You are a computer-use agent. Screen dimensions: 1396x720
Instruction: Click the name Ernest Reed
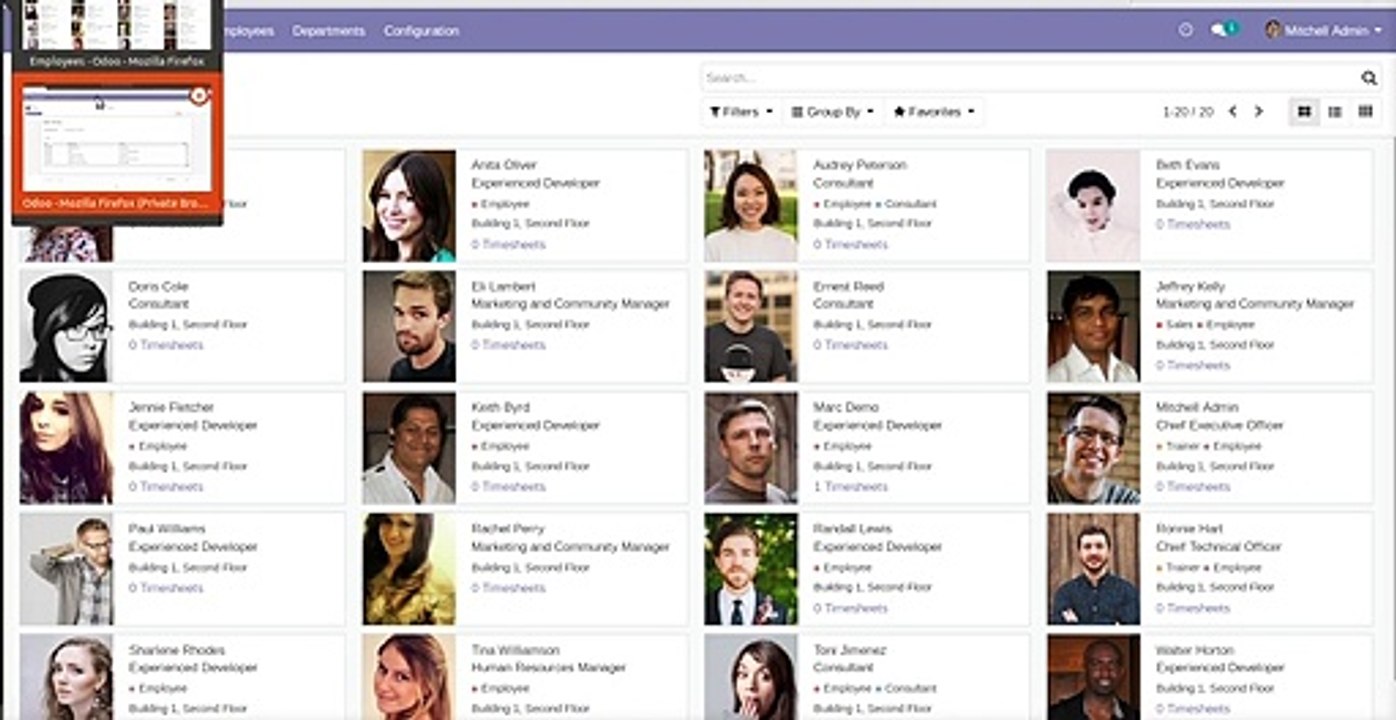(x=848, y=286)
